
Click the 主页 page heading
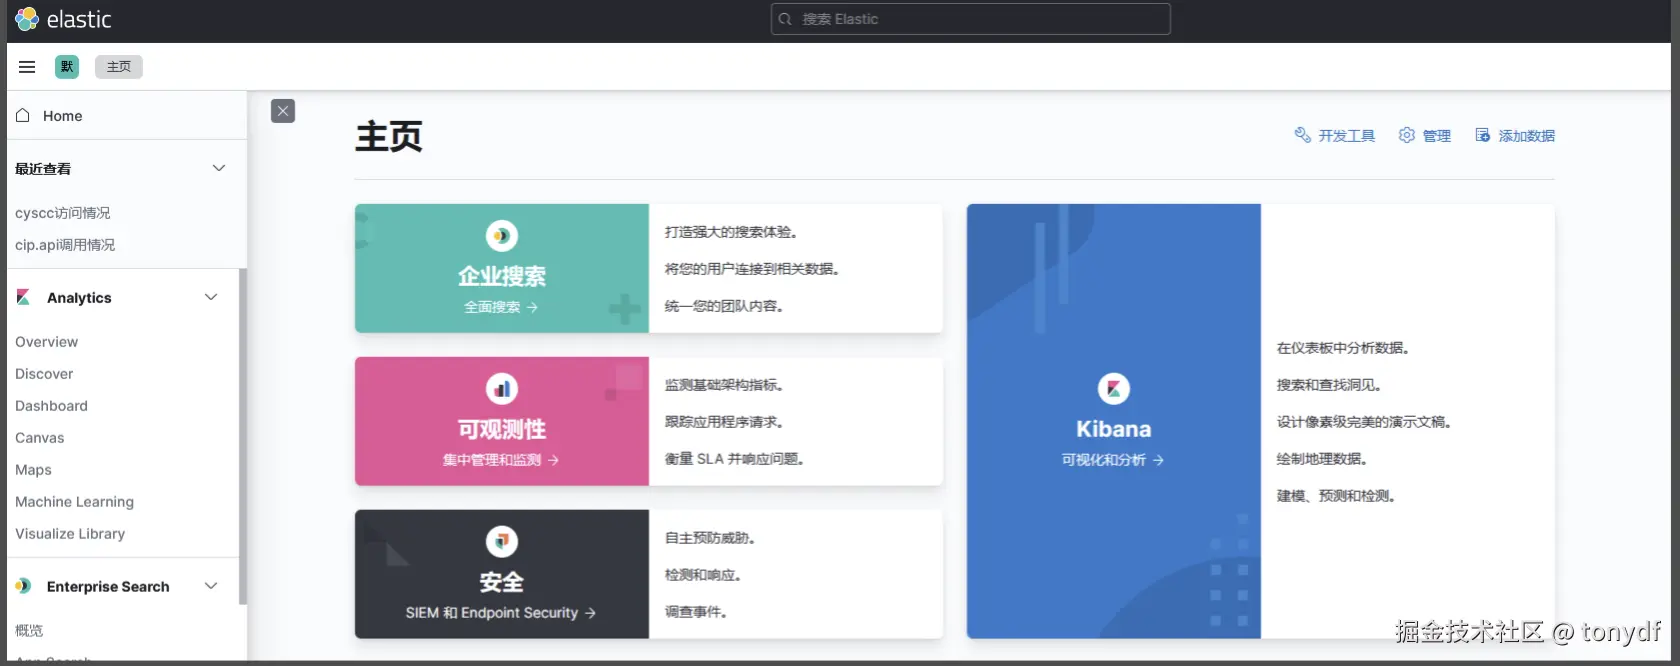pos(389,136)
